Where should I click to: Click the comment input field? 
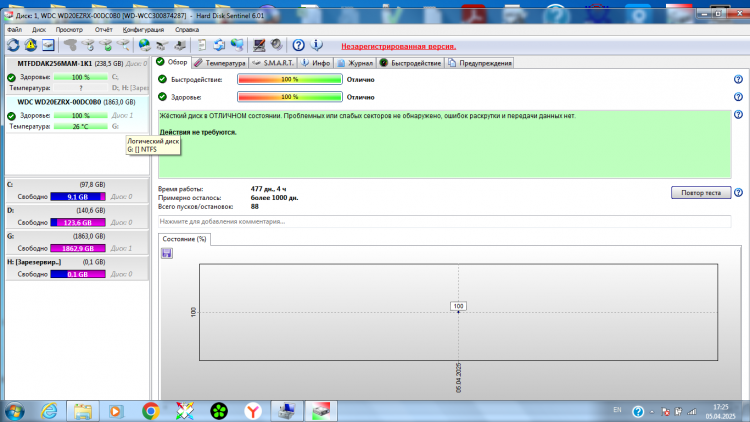pyautogui.click(x=444, y=222)
